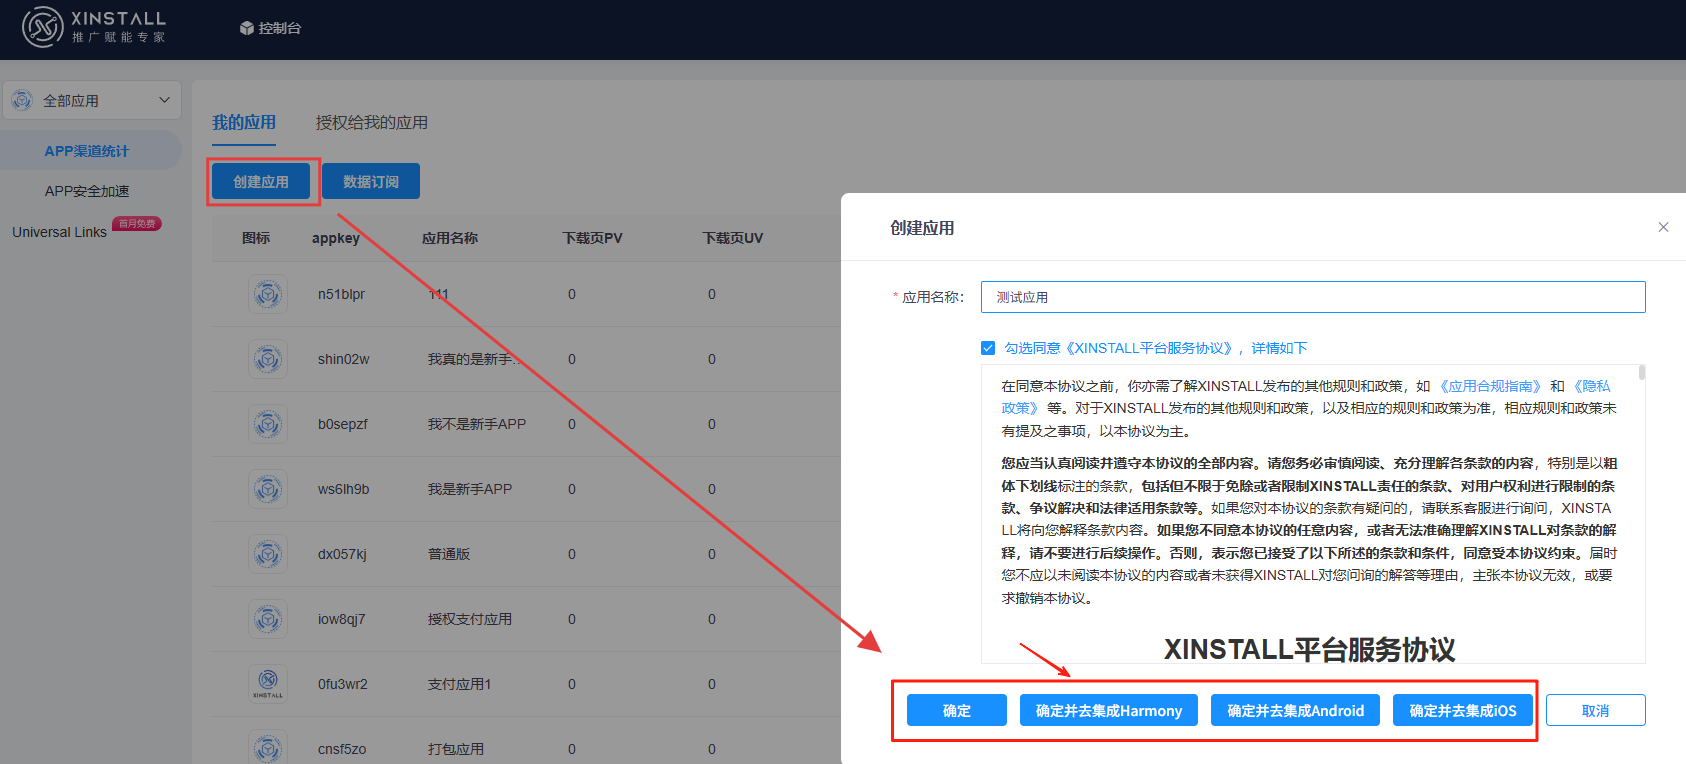Open the Universal Links menu item

[60, 232]
